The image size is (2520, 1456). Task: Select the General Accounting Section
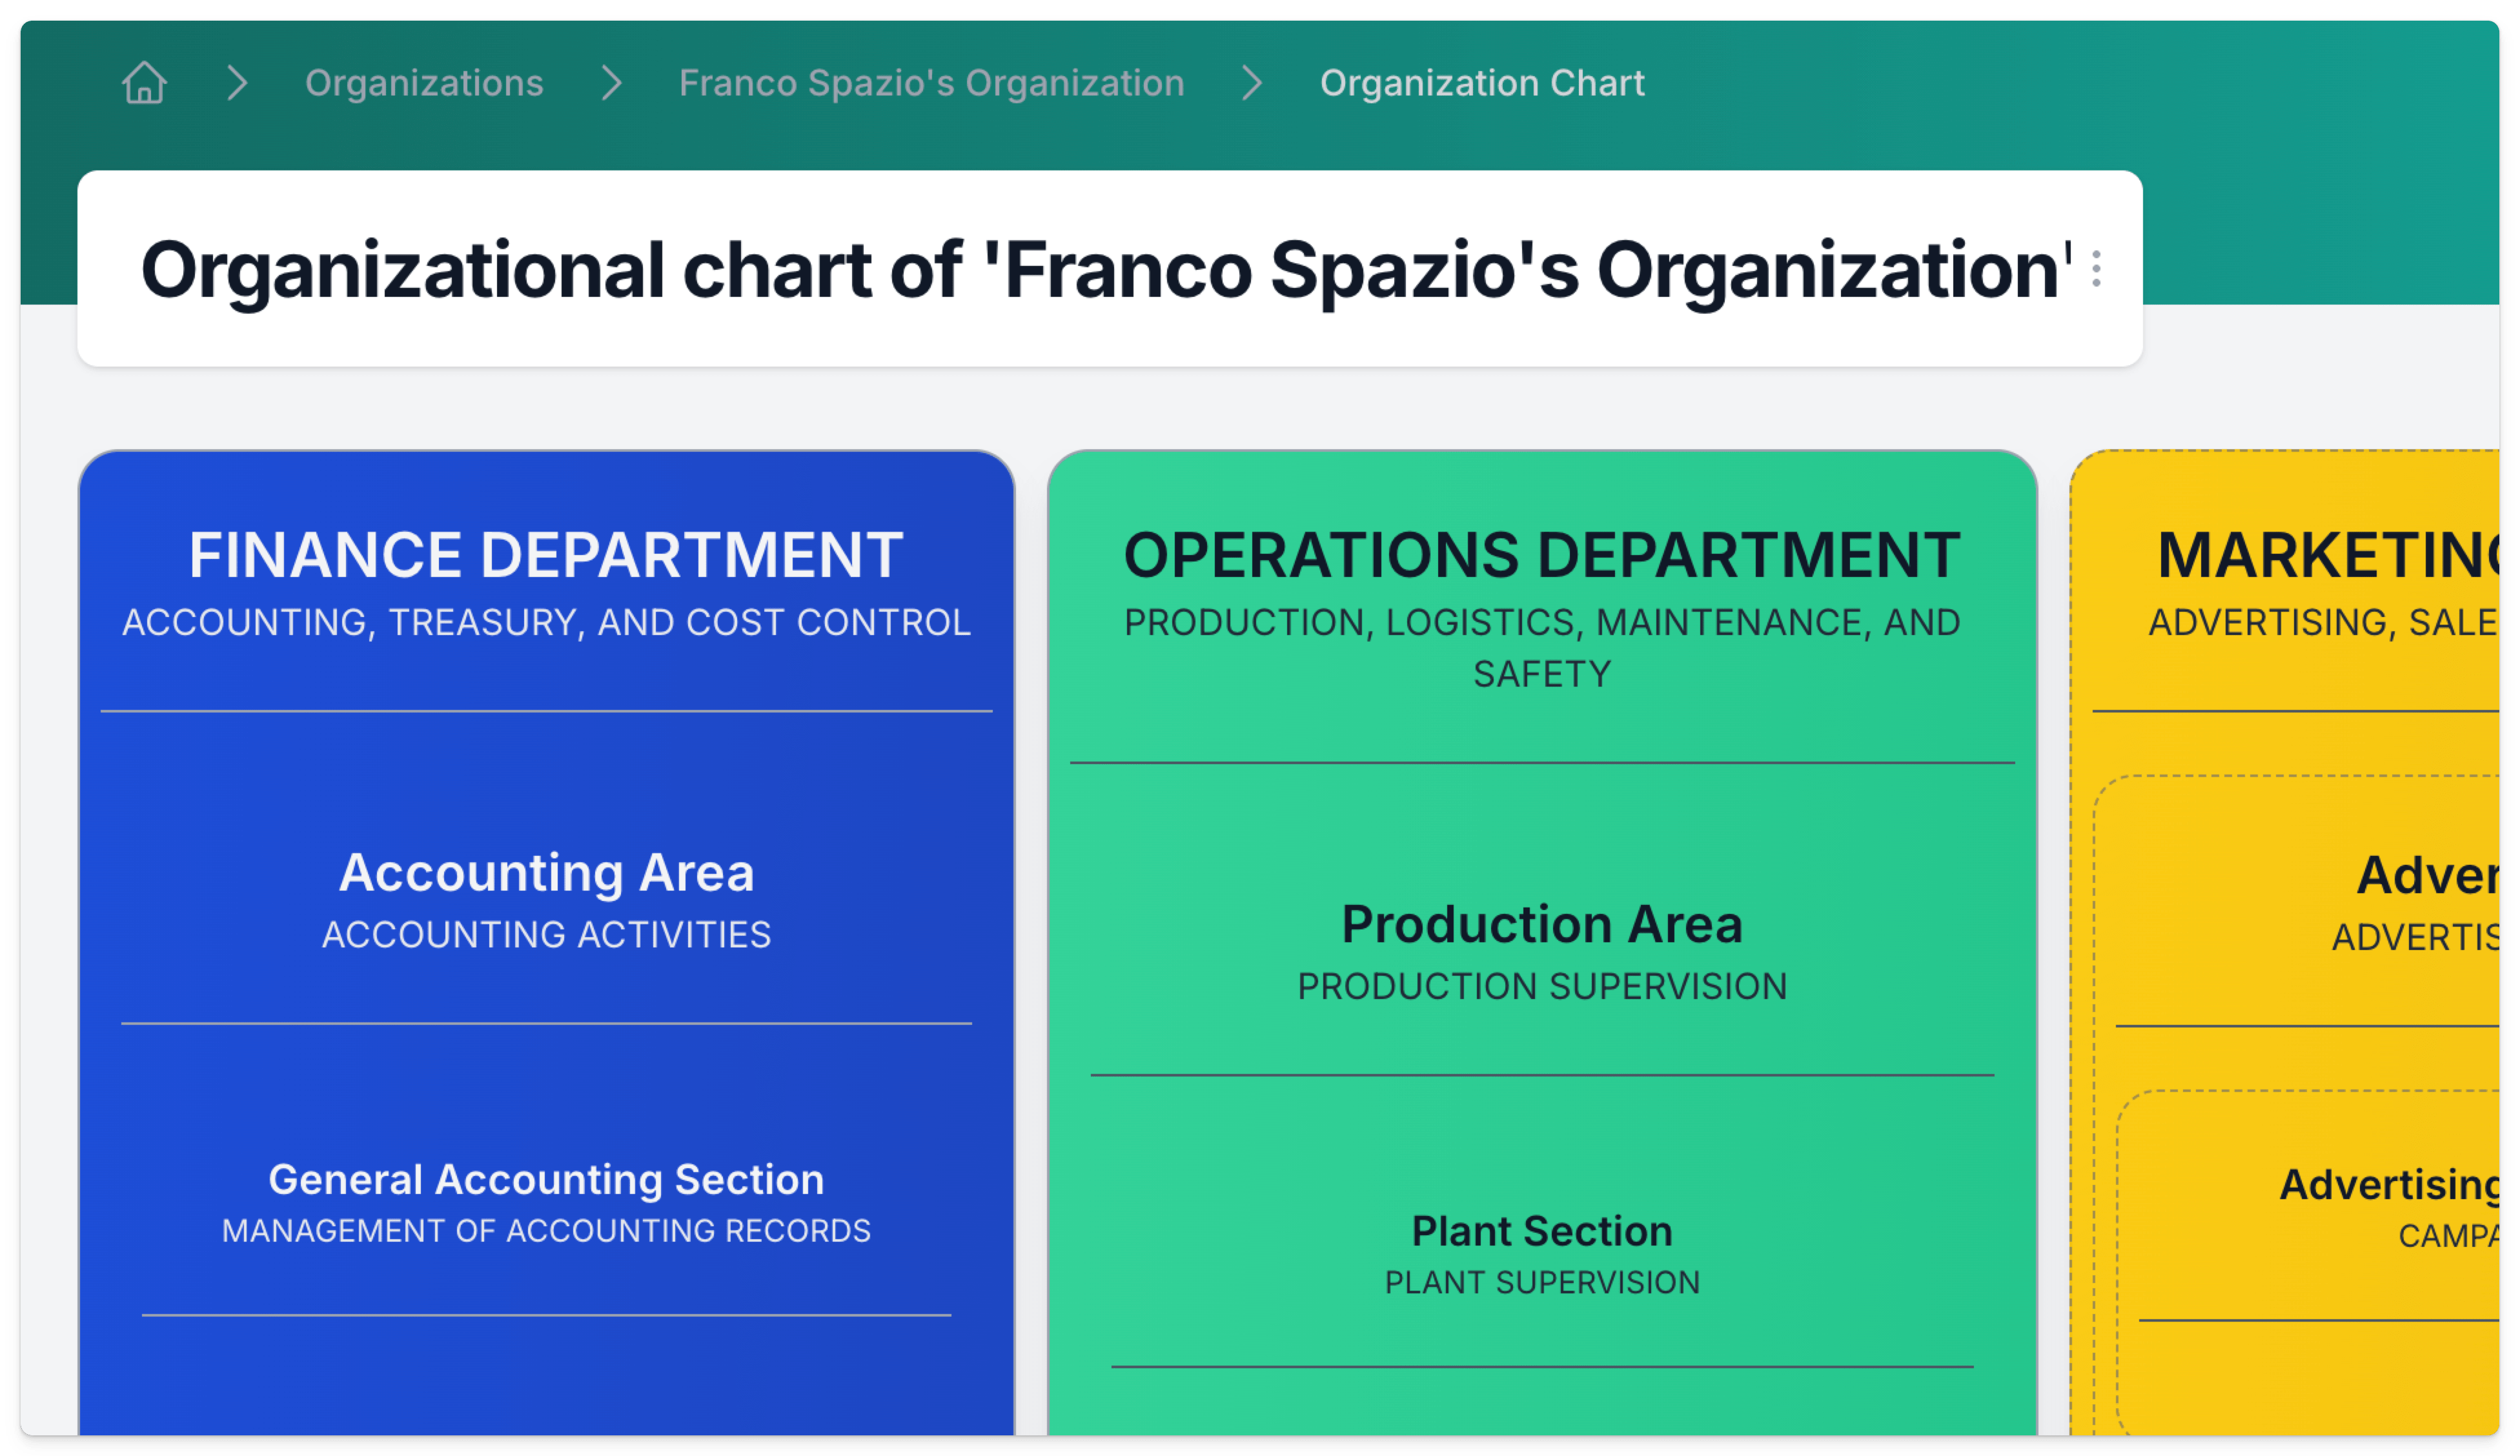(x=546, y=1180)
